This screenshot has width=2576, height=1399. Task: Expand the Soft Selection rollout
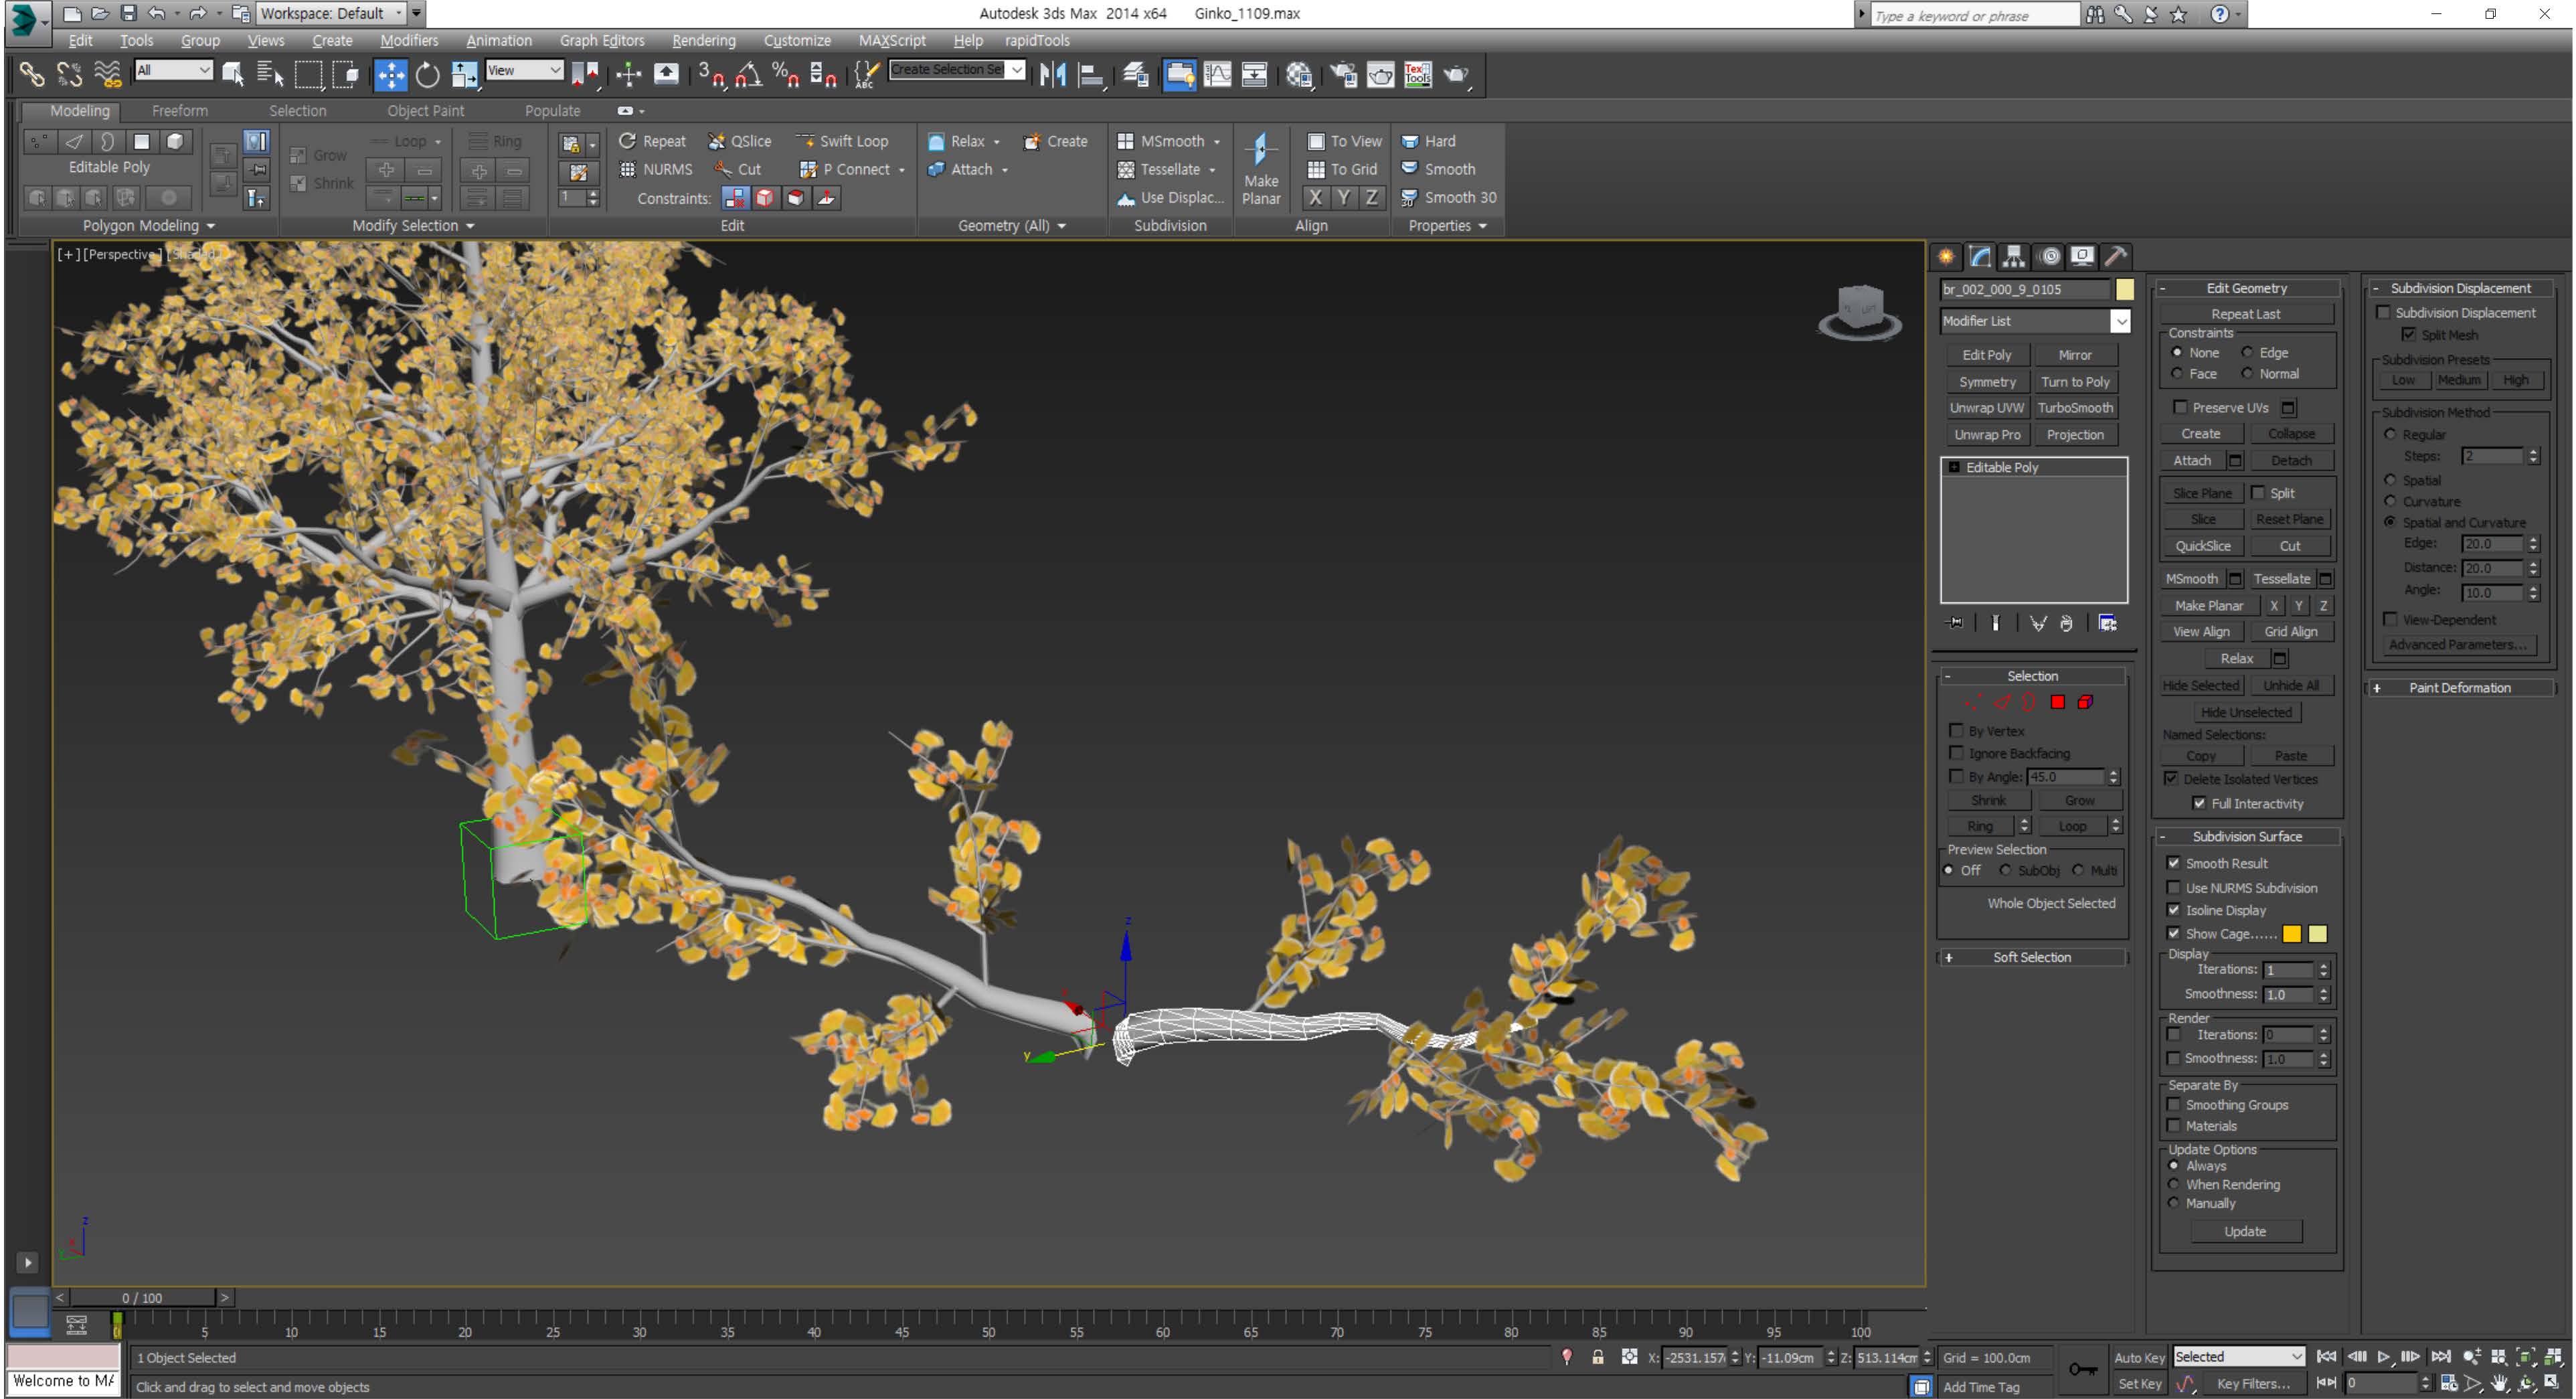pyautogui.click(x=2032, y=957)
